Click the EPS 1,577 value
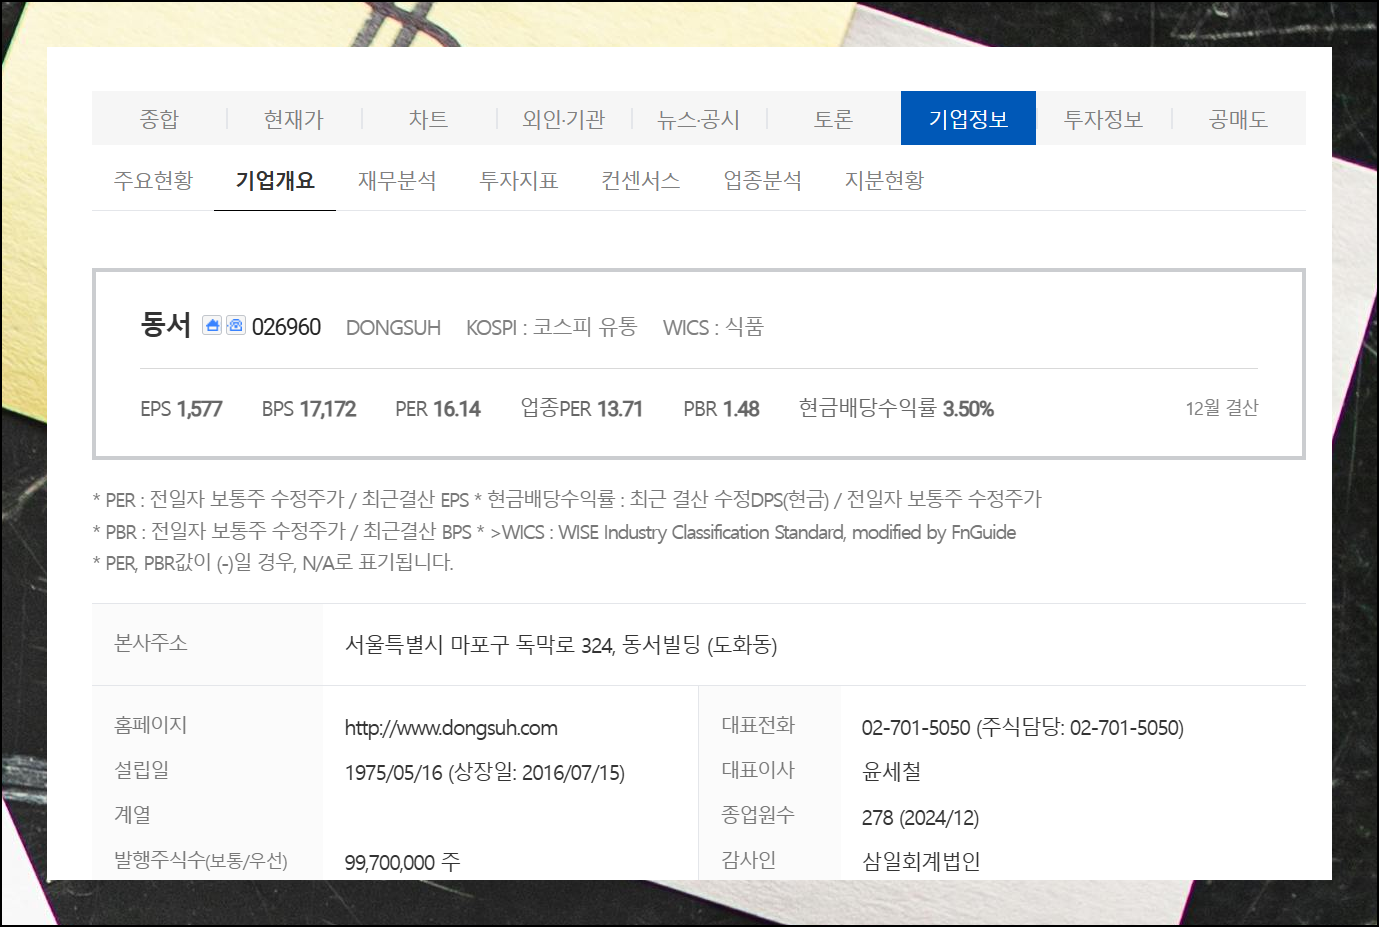Viewport: 1379px width, 927px height. [181, 409]
